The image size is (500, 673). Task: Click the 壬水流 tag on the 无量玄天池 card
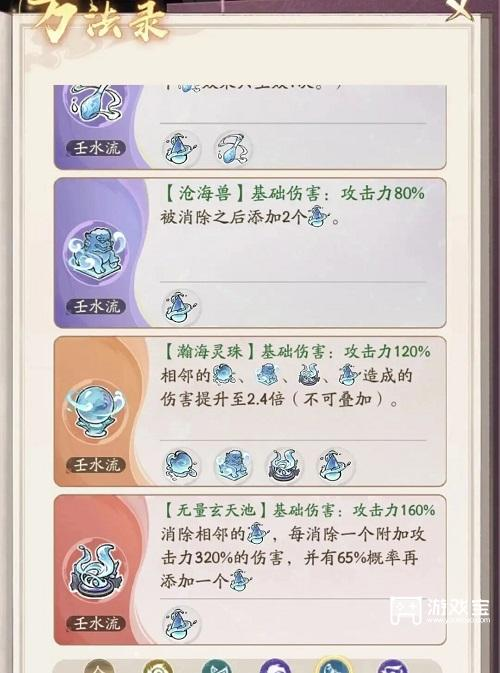click(x=96, y=623)
